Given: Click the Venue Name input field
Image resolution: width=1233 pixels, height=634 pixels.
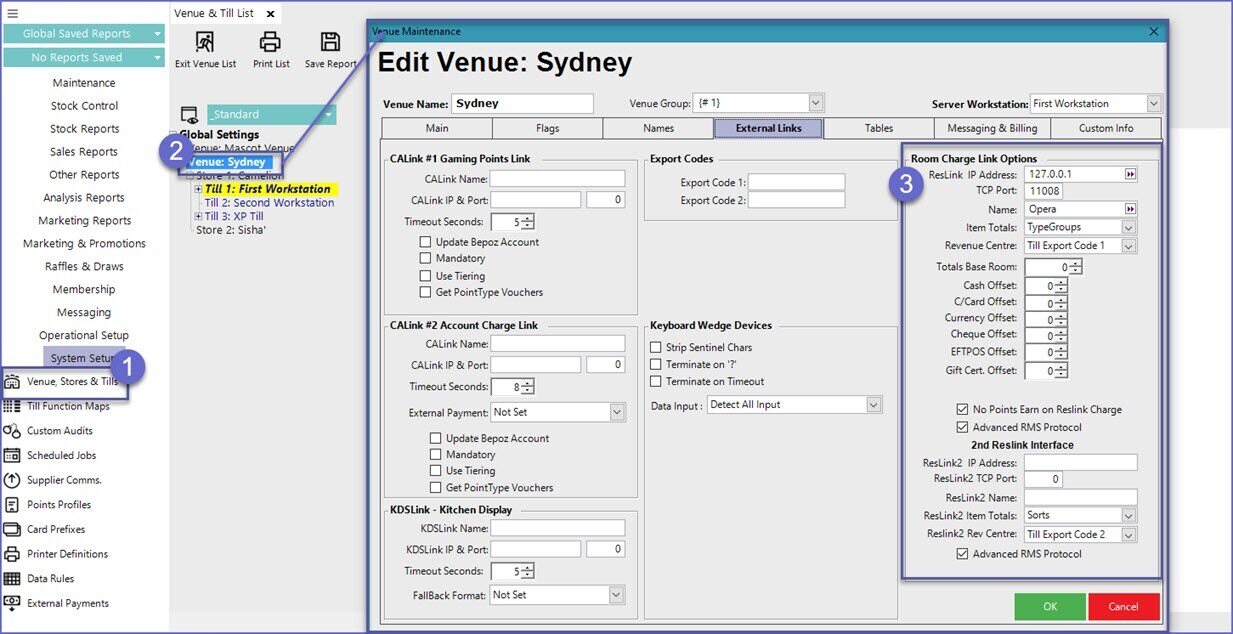Looking at the screenshot, I should (x=522, y=103).
